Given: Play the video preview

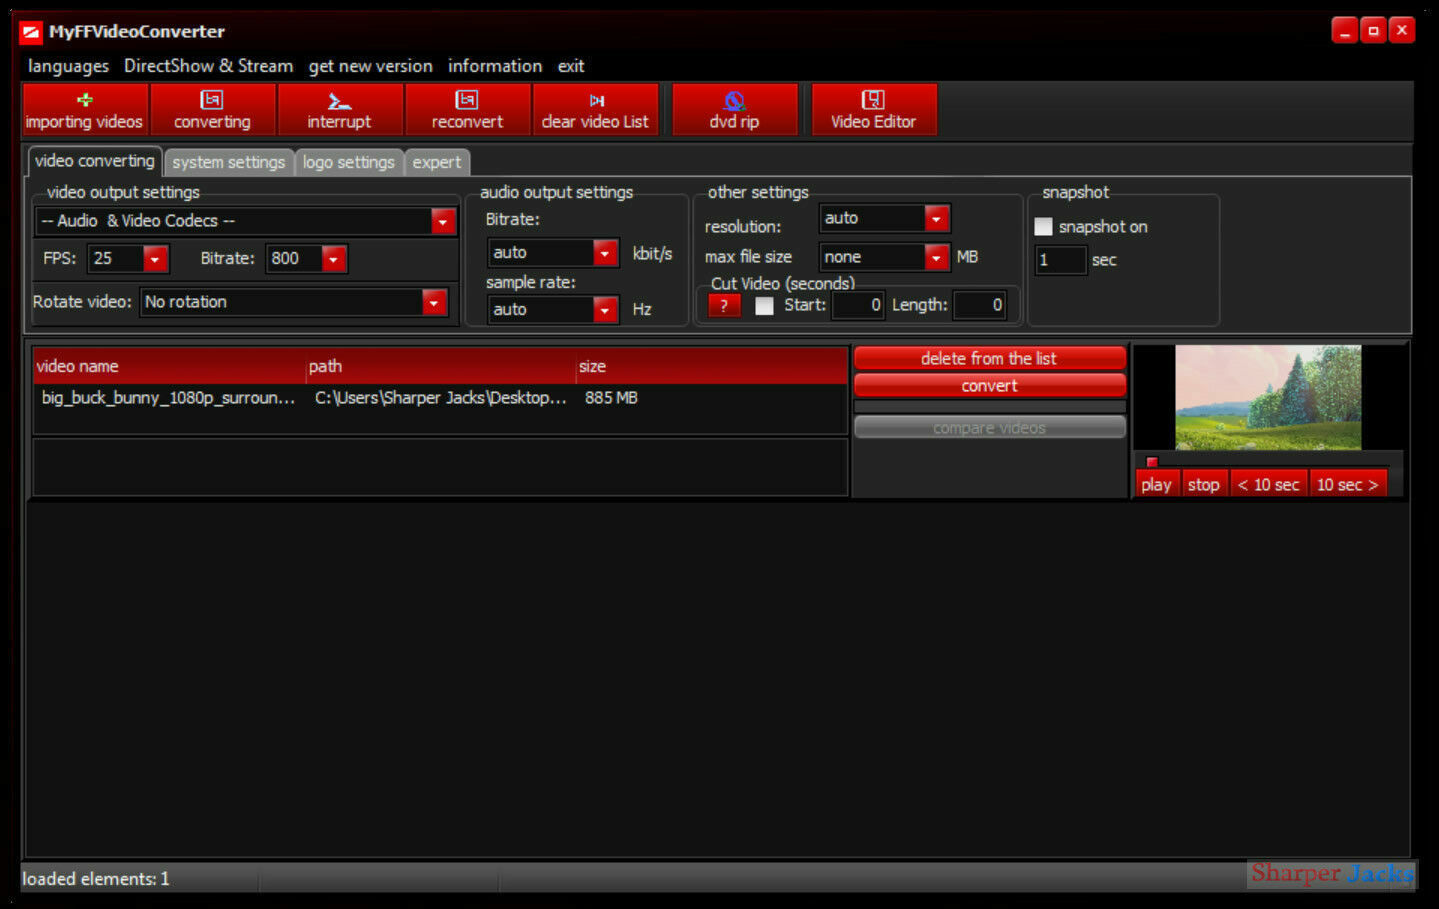Looking at the screenshot, I should coord(1157,484).
